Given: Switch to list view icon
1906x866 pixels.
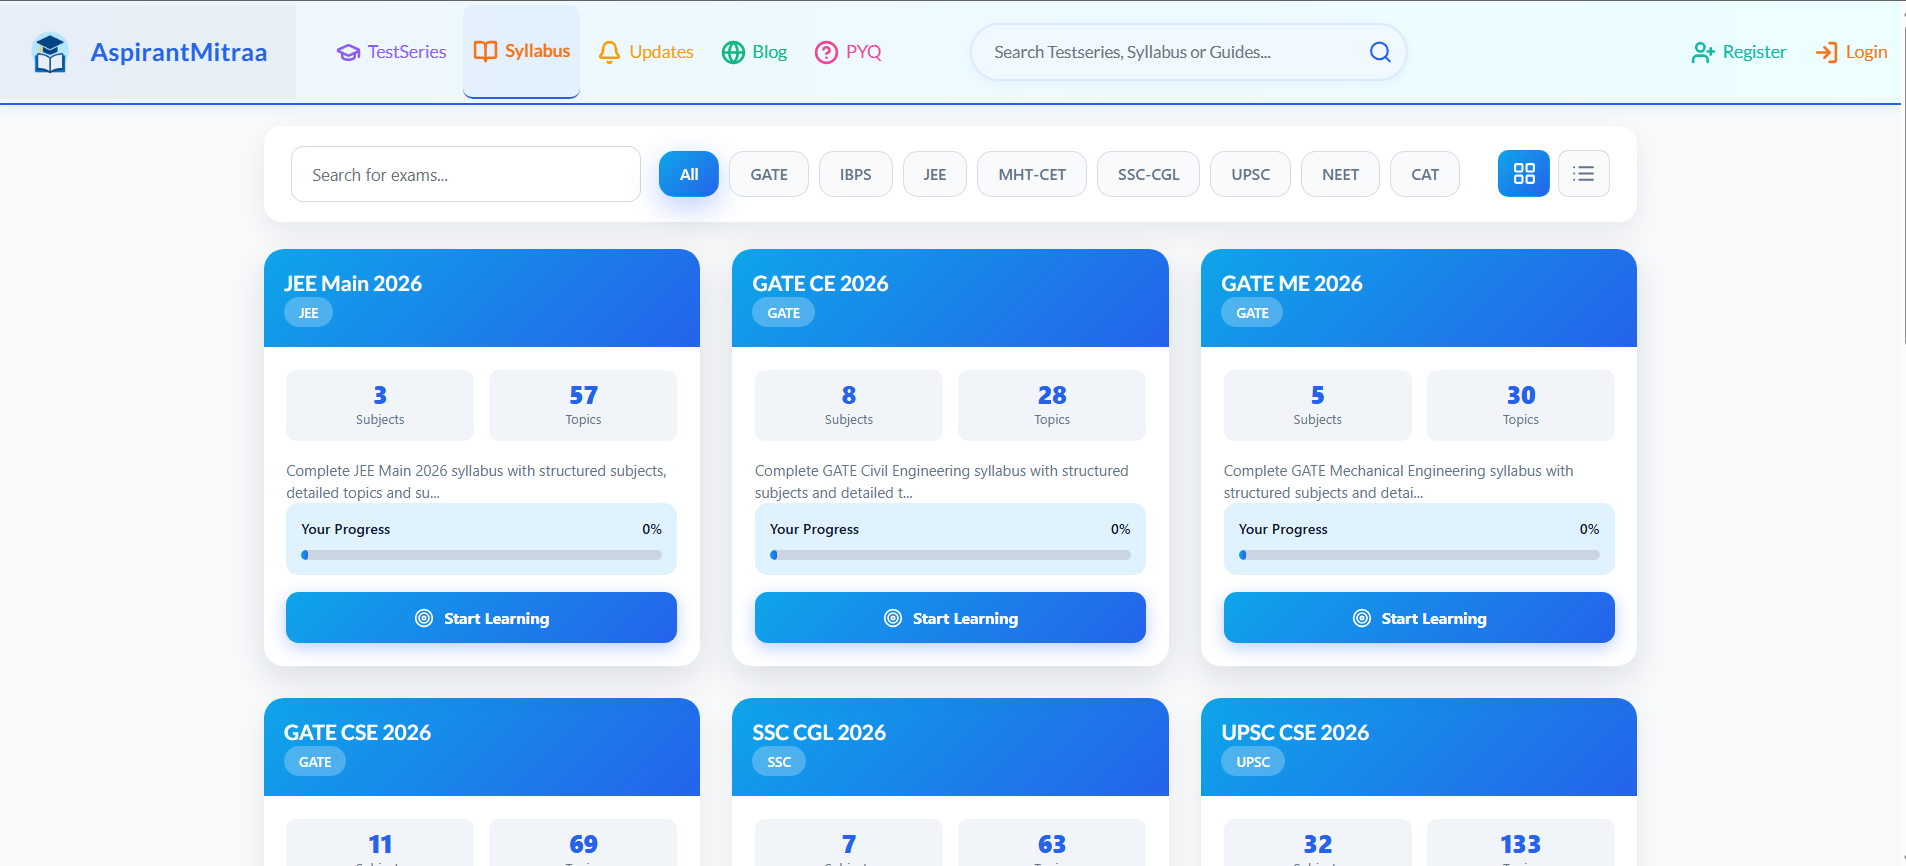Looking at the screenshot, I should pyautogui.click(x=1584, y=174).
